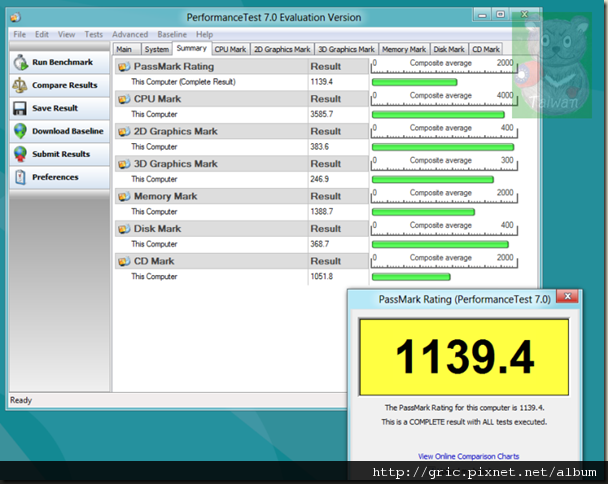This screenshot has width=608, height=484.
Task: Click the 2D Graphics result value 383.6
Action: click(x=320, y=147)
